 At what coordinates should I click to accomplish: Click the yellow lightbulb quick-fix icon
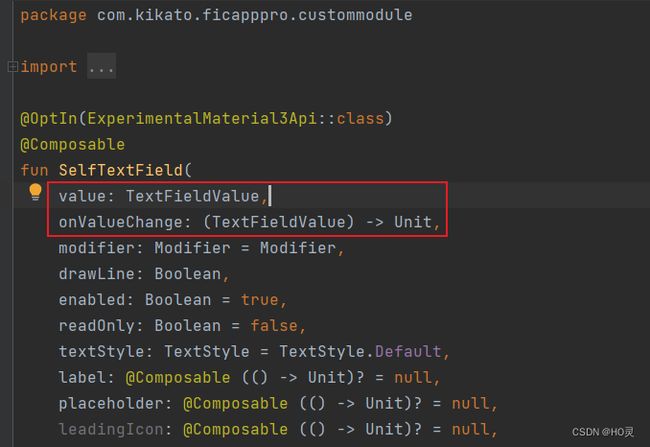click(35, 192)
